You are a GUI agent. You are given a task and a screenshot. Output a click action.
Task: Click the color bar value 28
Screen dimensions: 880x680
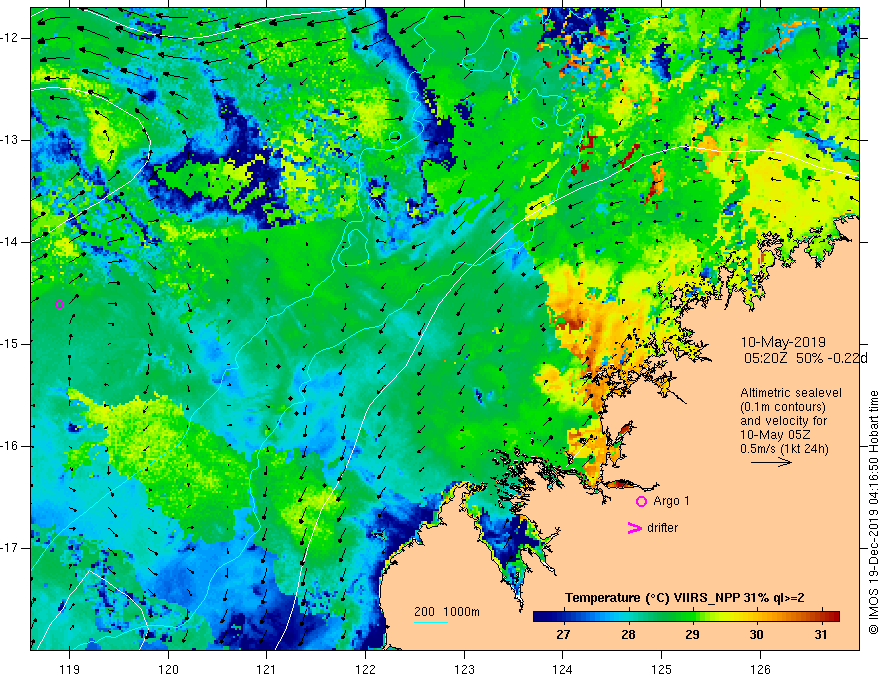click(x=628, y=635)
